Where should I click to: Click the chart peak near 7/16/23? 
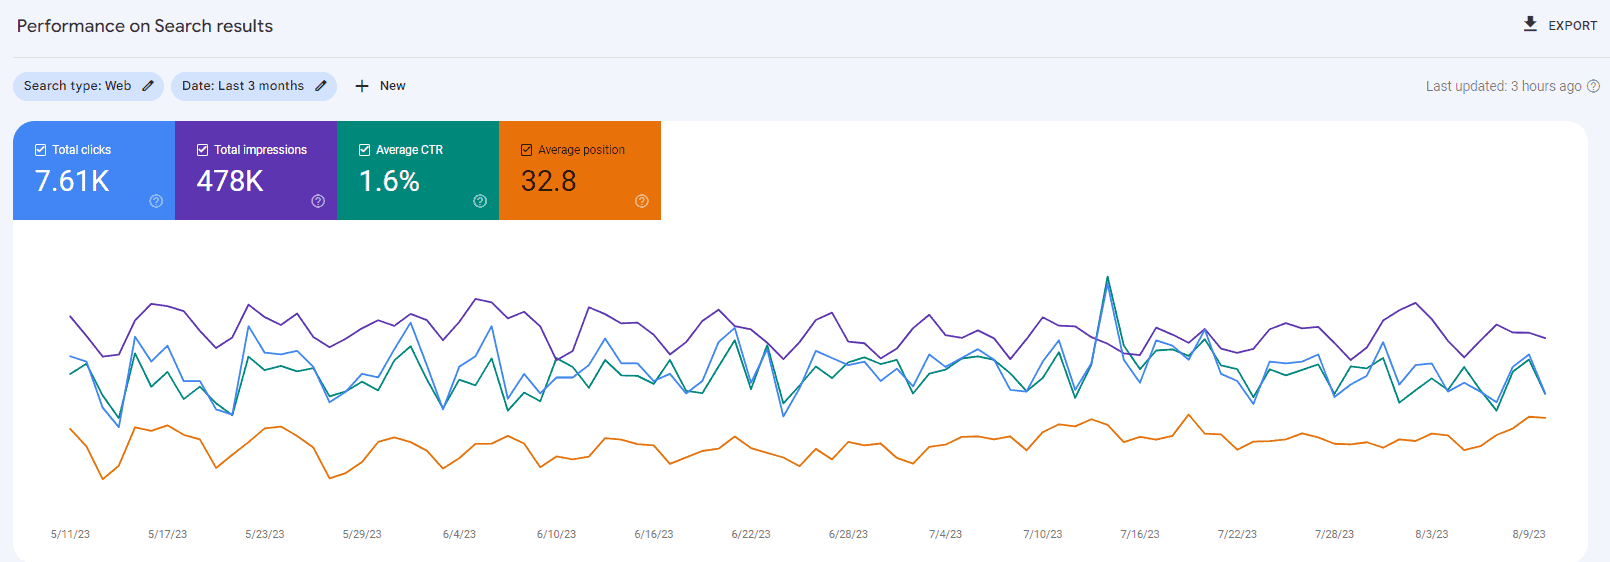click(x=1107, y=277)
